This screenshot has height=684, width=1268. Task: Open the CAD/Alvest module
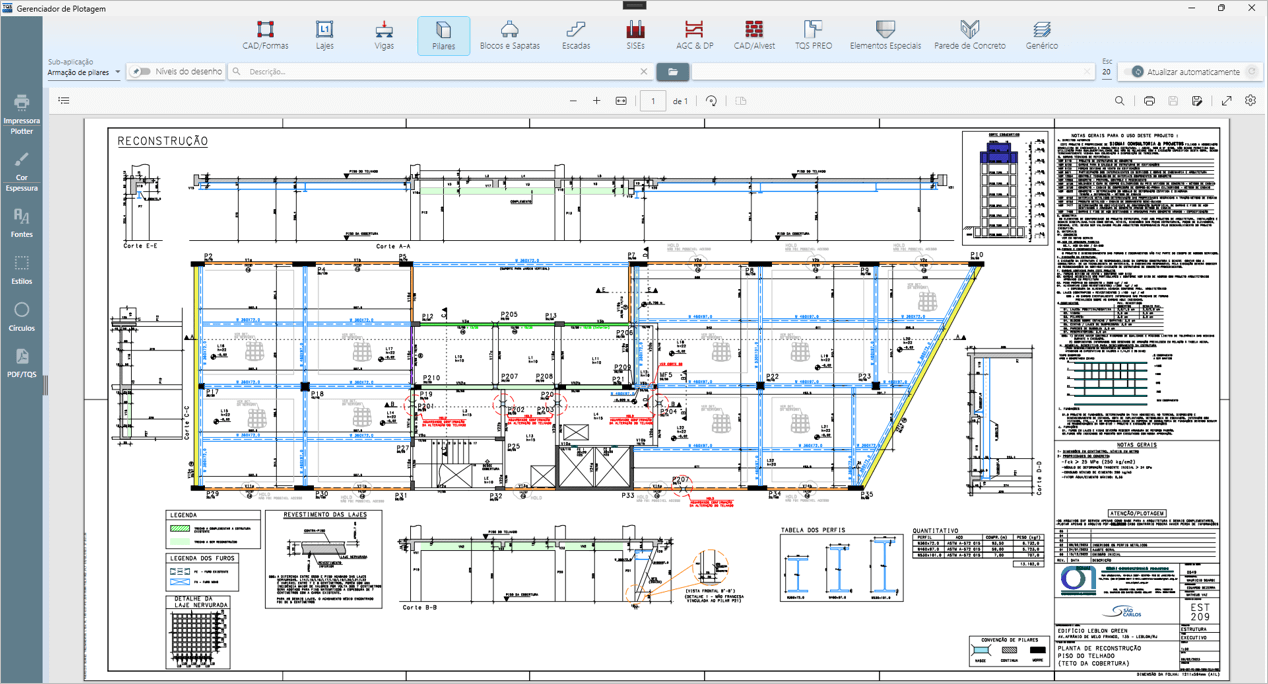[754, 35]
